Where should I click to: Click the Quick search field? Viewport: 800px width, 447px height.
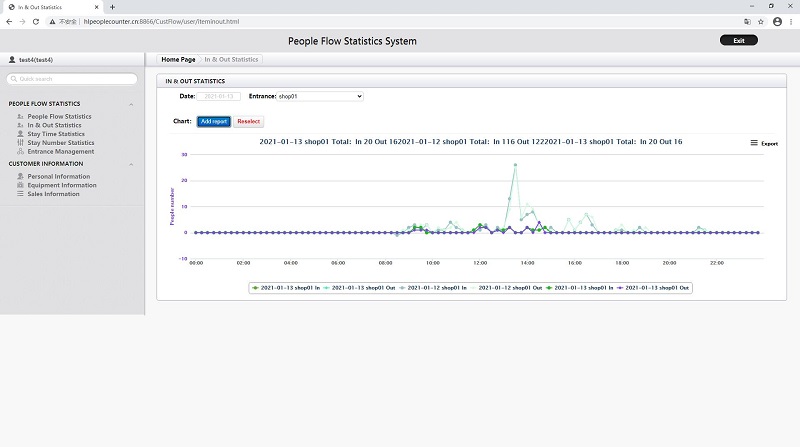click(x=72, y=79)
